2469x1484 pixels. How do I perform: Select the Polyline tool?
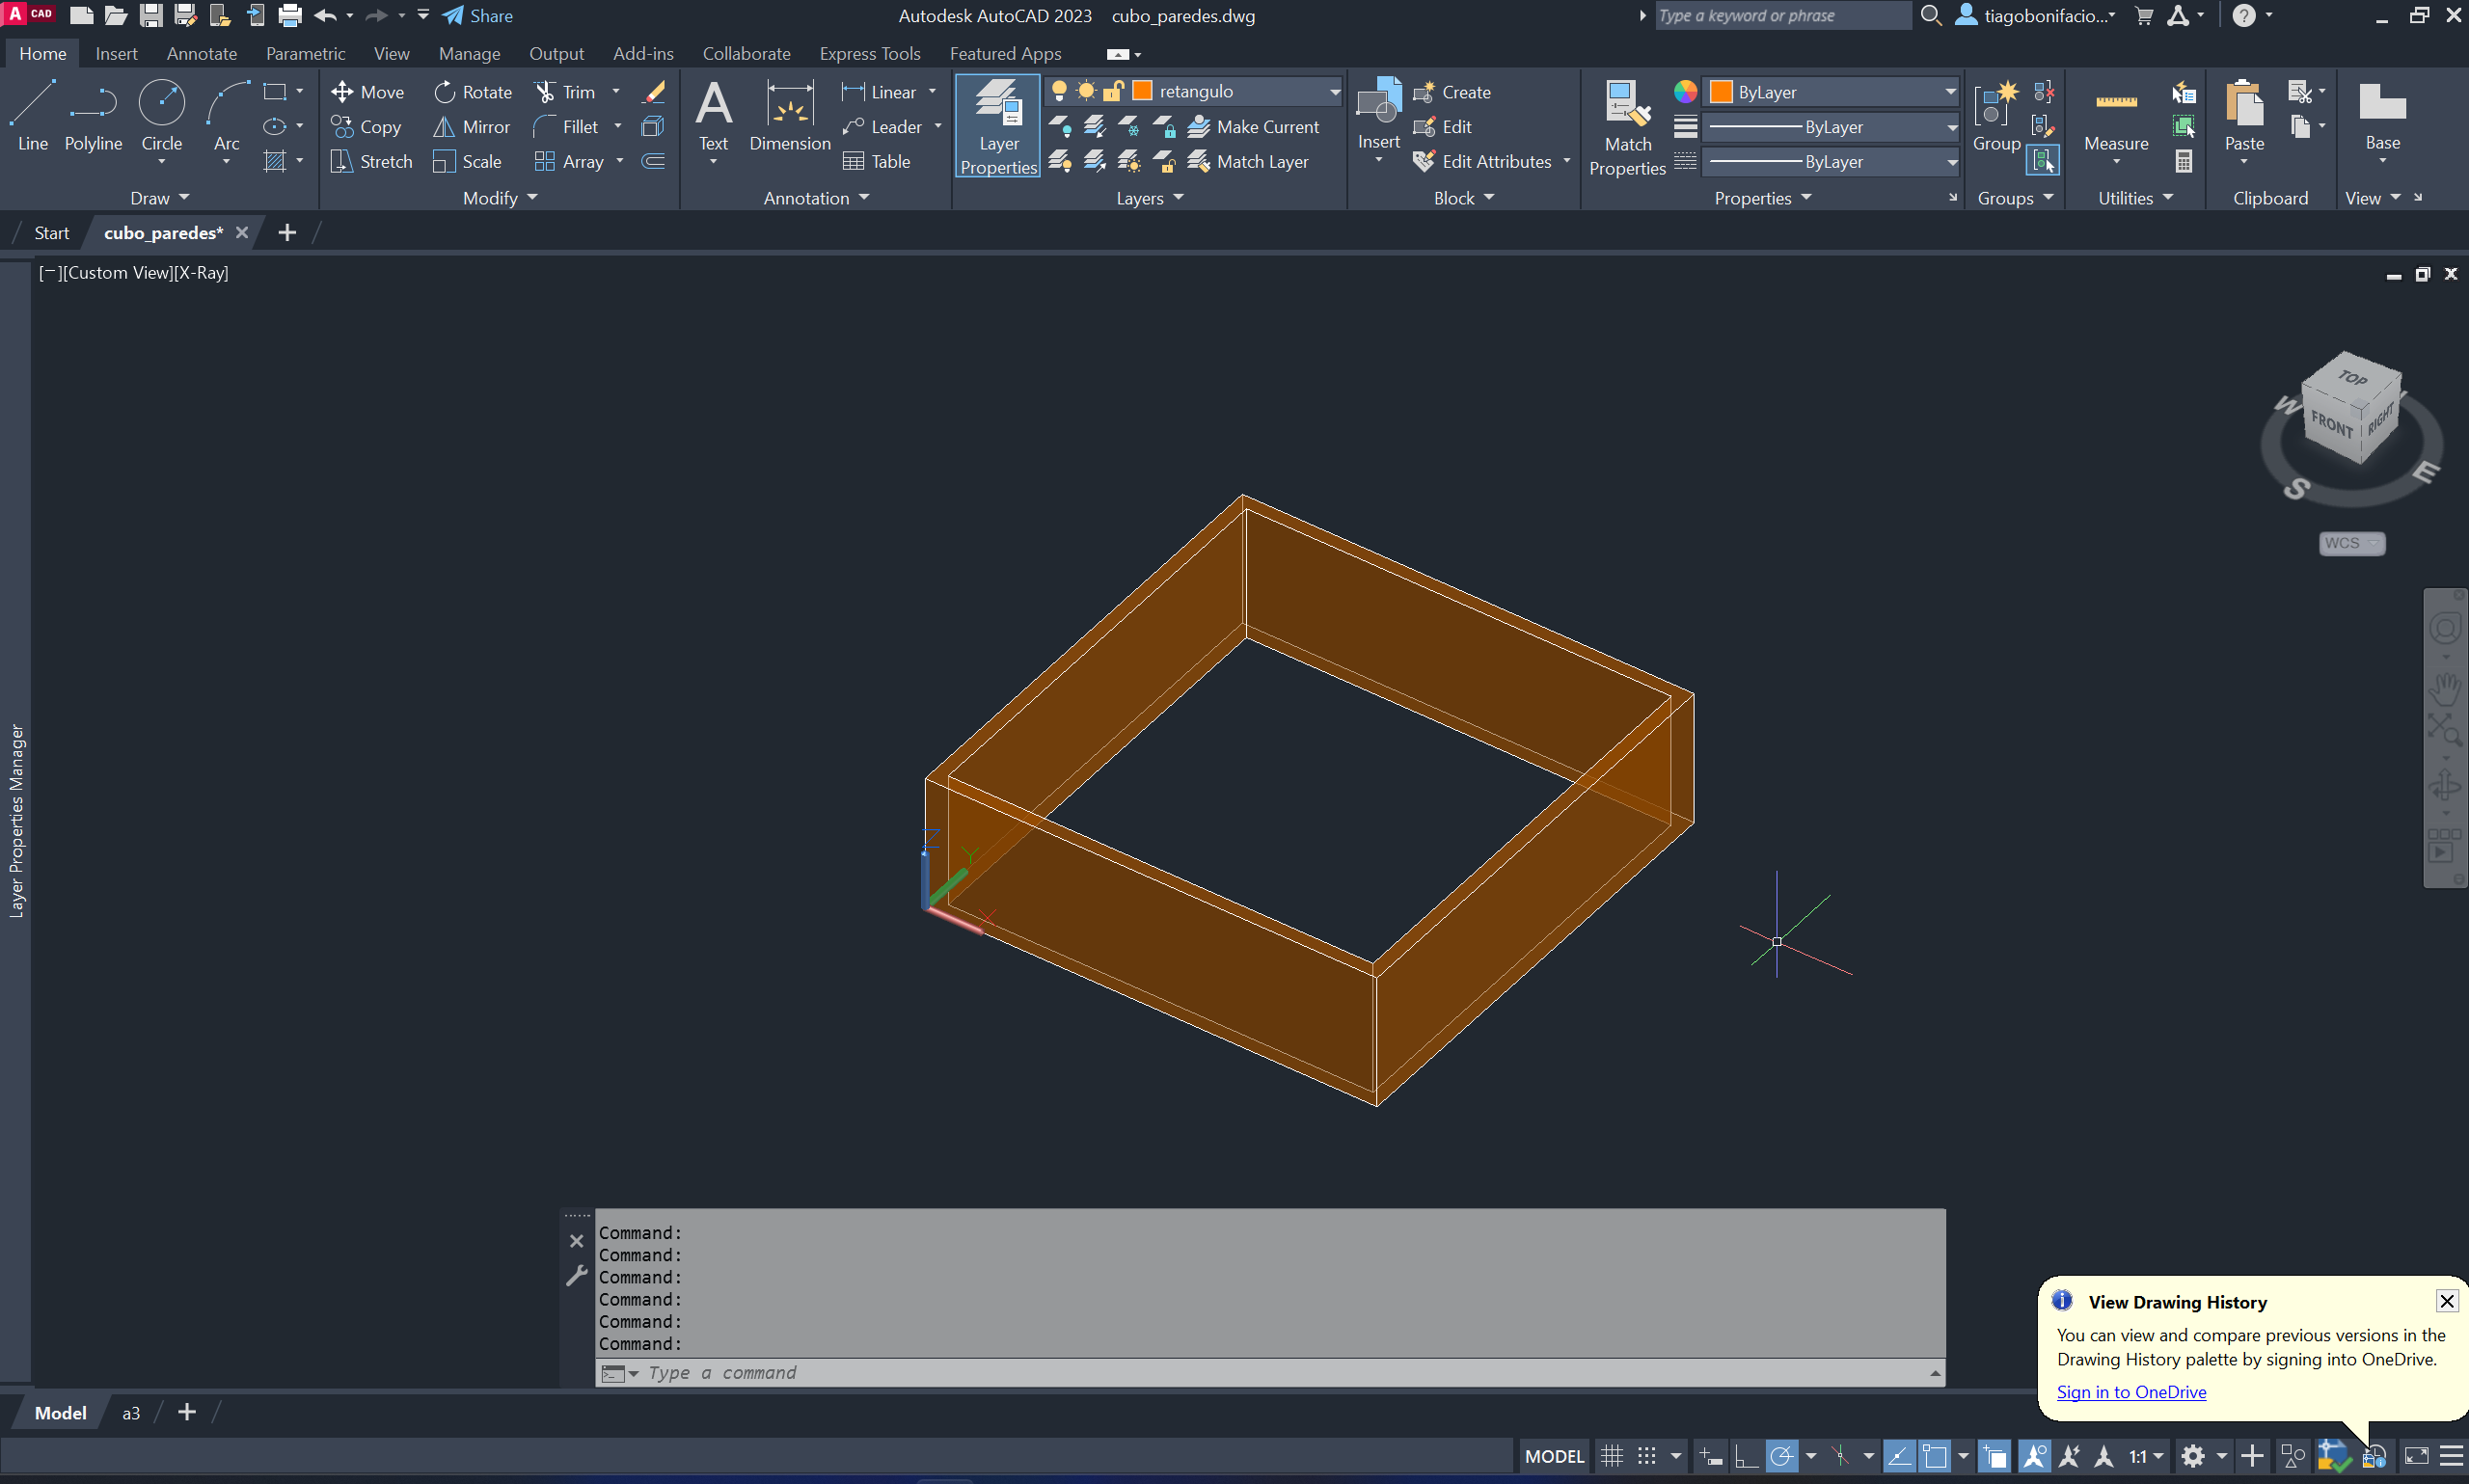point(93,104)
